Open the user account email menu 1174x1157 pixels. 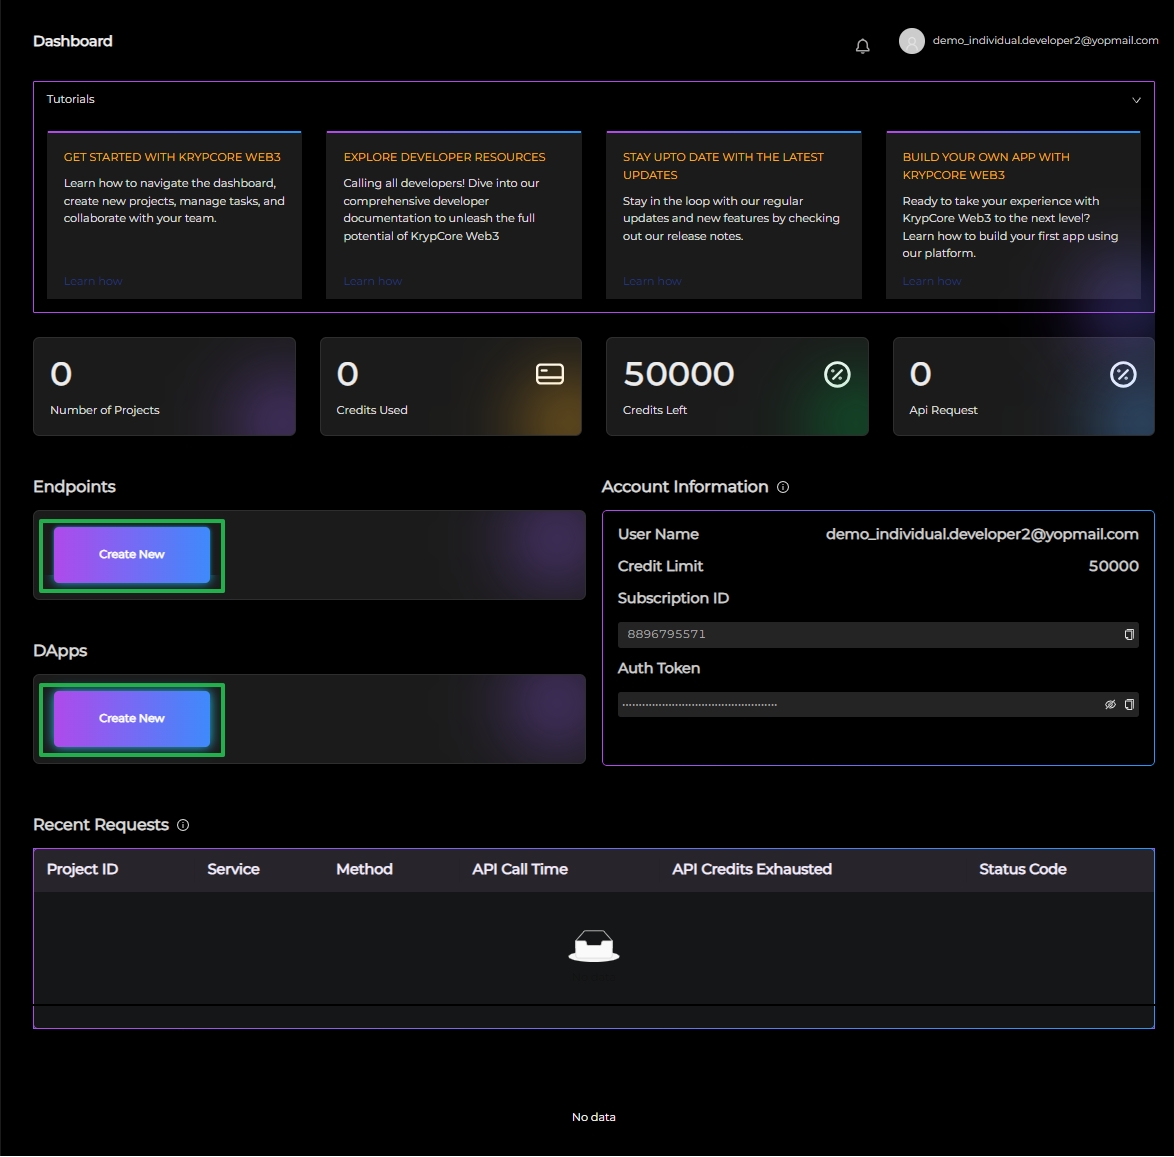click(1044, 41)
